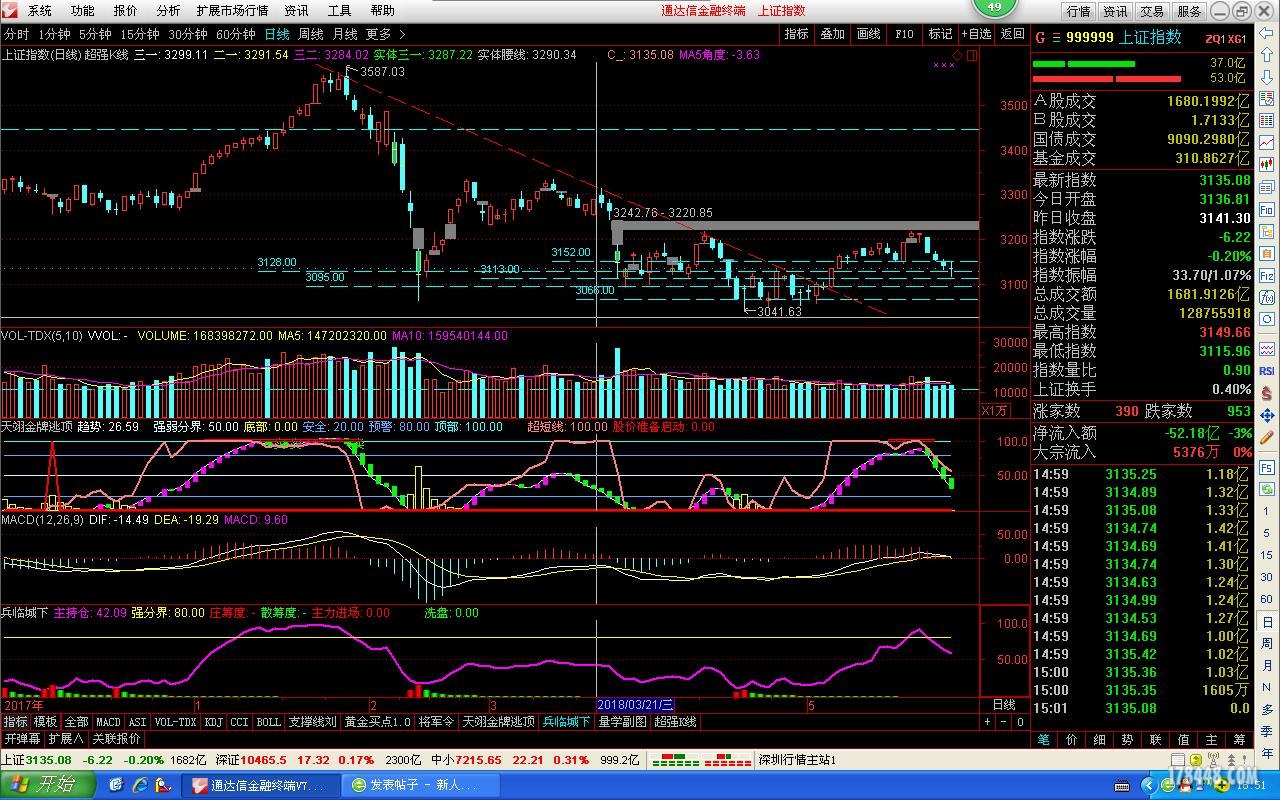This screenshot has height=800, width=1280.
Task: Select the KDJ indicator tab
Action: (x=213, y=722)
